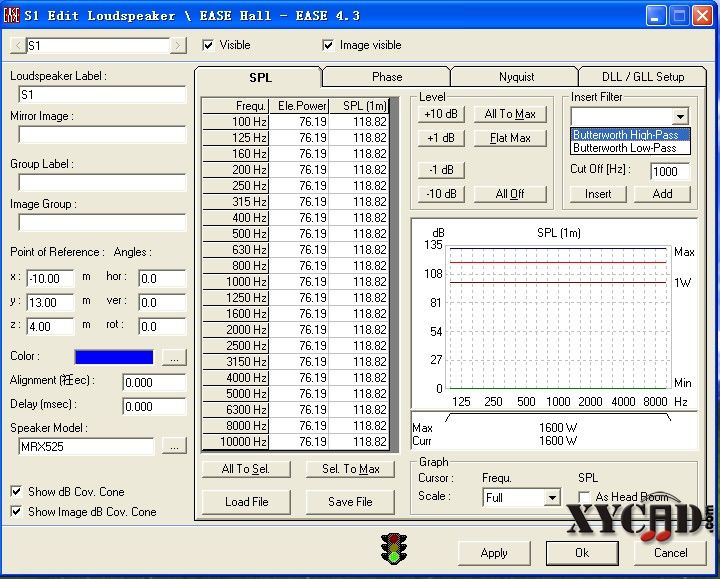Disable Show Image dB Cov. Cone
This screenshot has height=579, width=720.
(x=16, y=511)
